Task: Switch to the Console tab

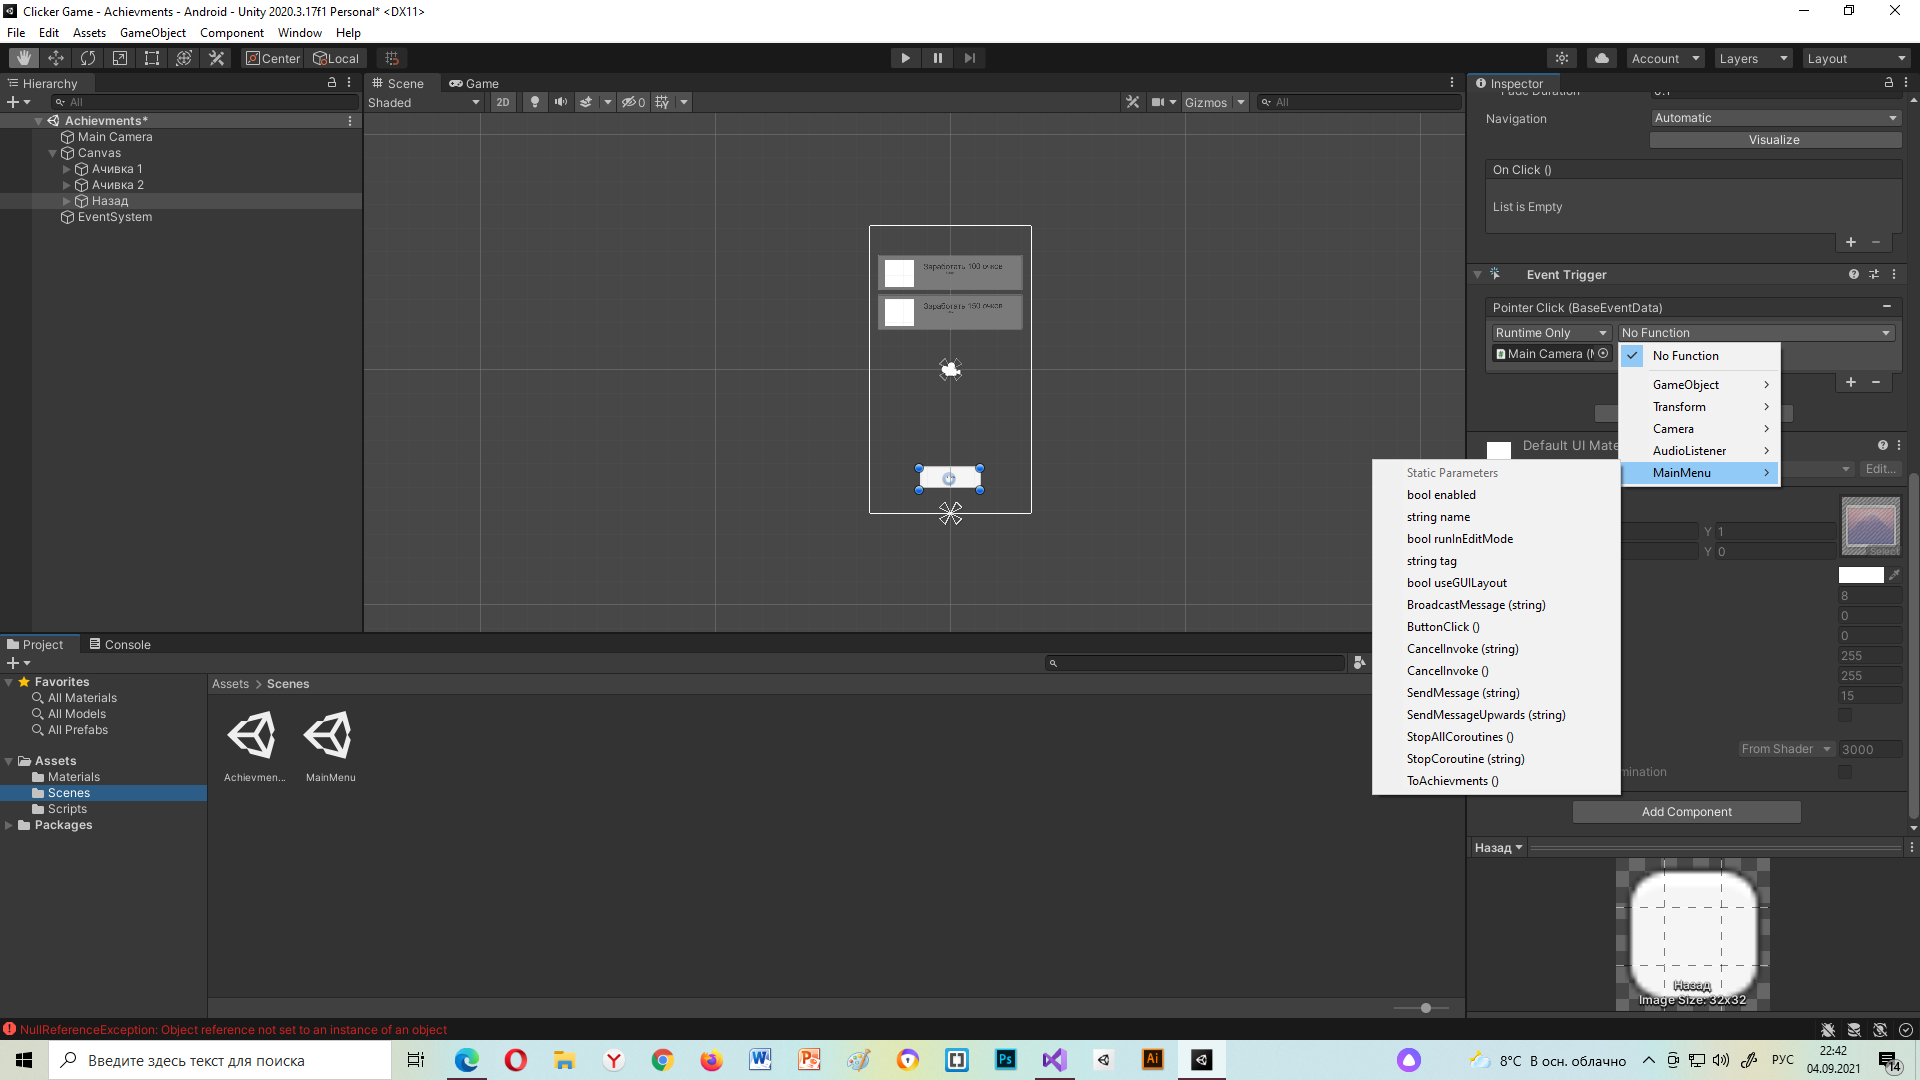Action: (x=120, y=644)
